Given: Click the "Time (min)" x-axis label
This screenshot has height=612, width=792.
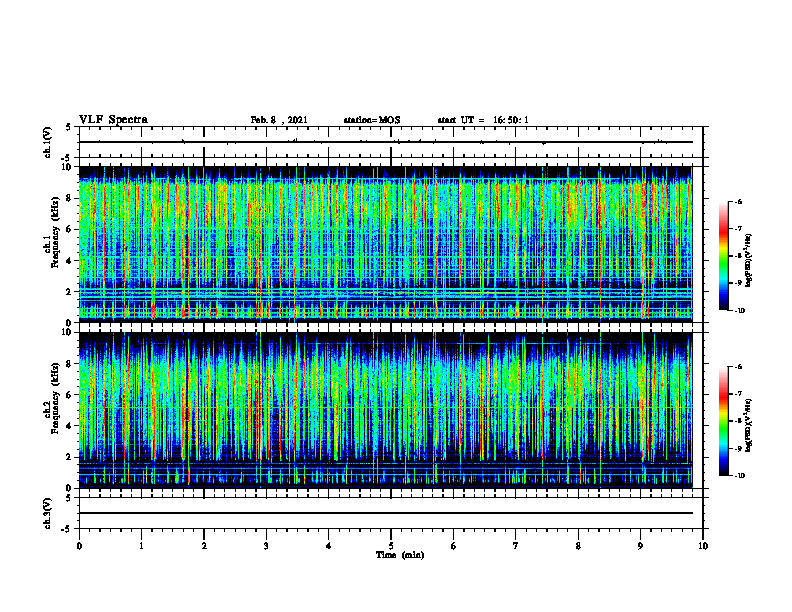Looking at the screenshot, I should point(400,555).
